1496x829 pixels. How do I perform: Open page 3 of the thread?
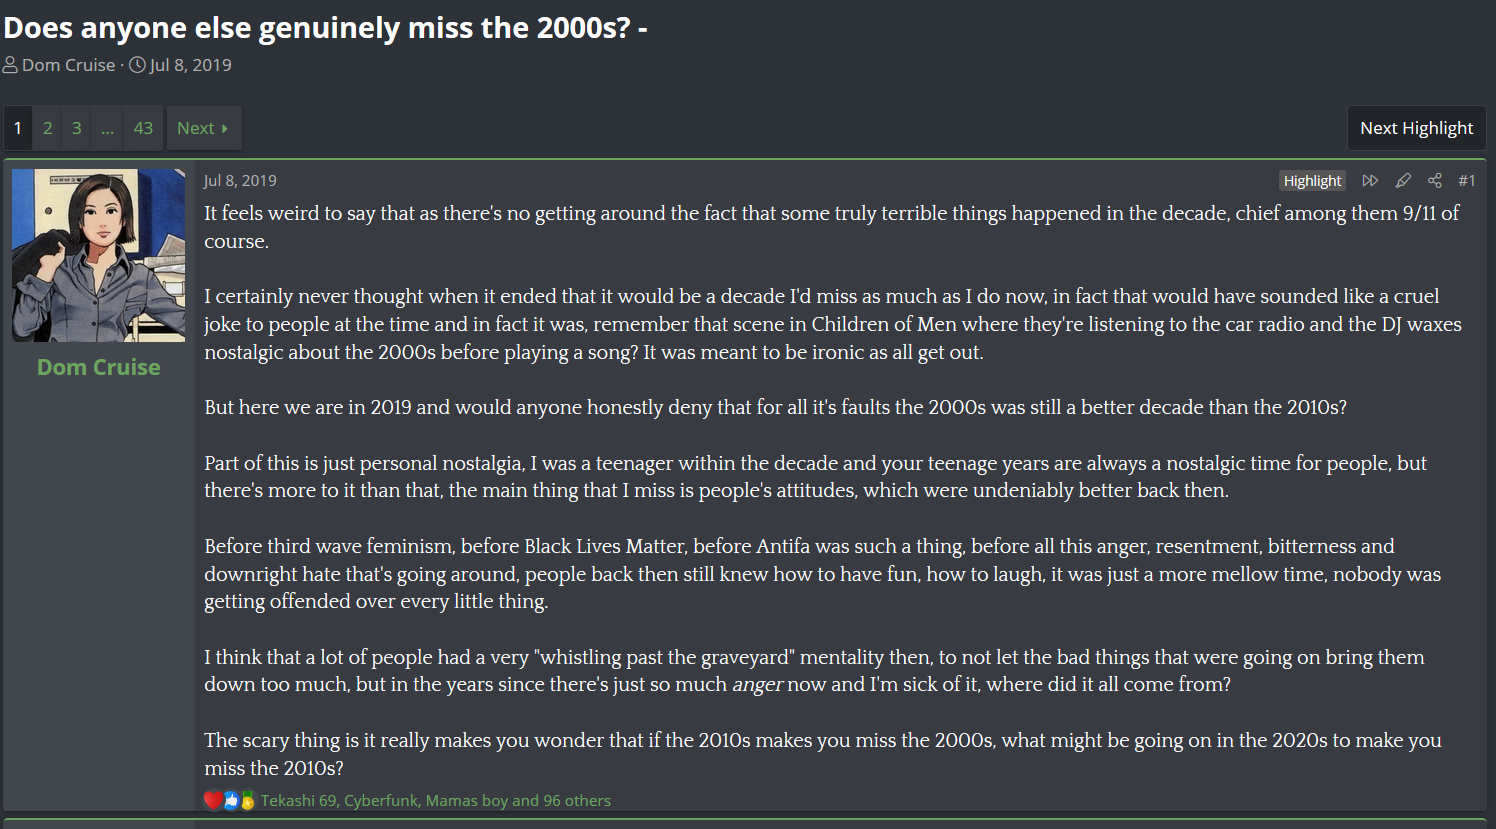point(76,128)
